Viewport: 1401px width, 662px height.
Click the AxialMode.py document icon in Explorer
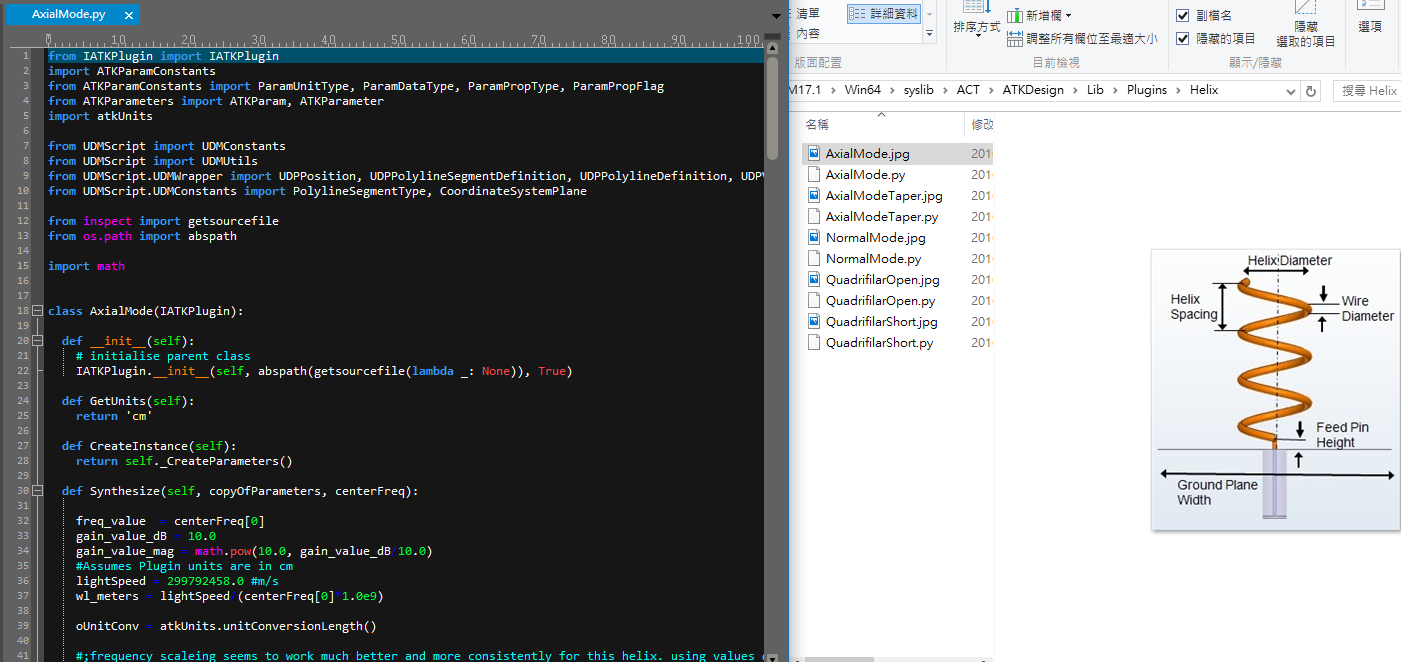pyautogui.click(x=813, y=175)
